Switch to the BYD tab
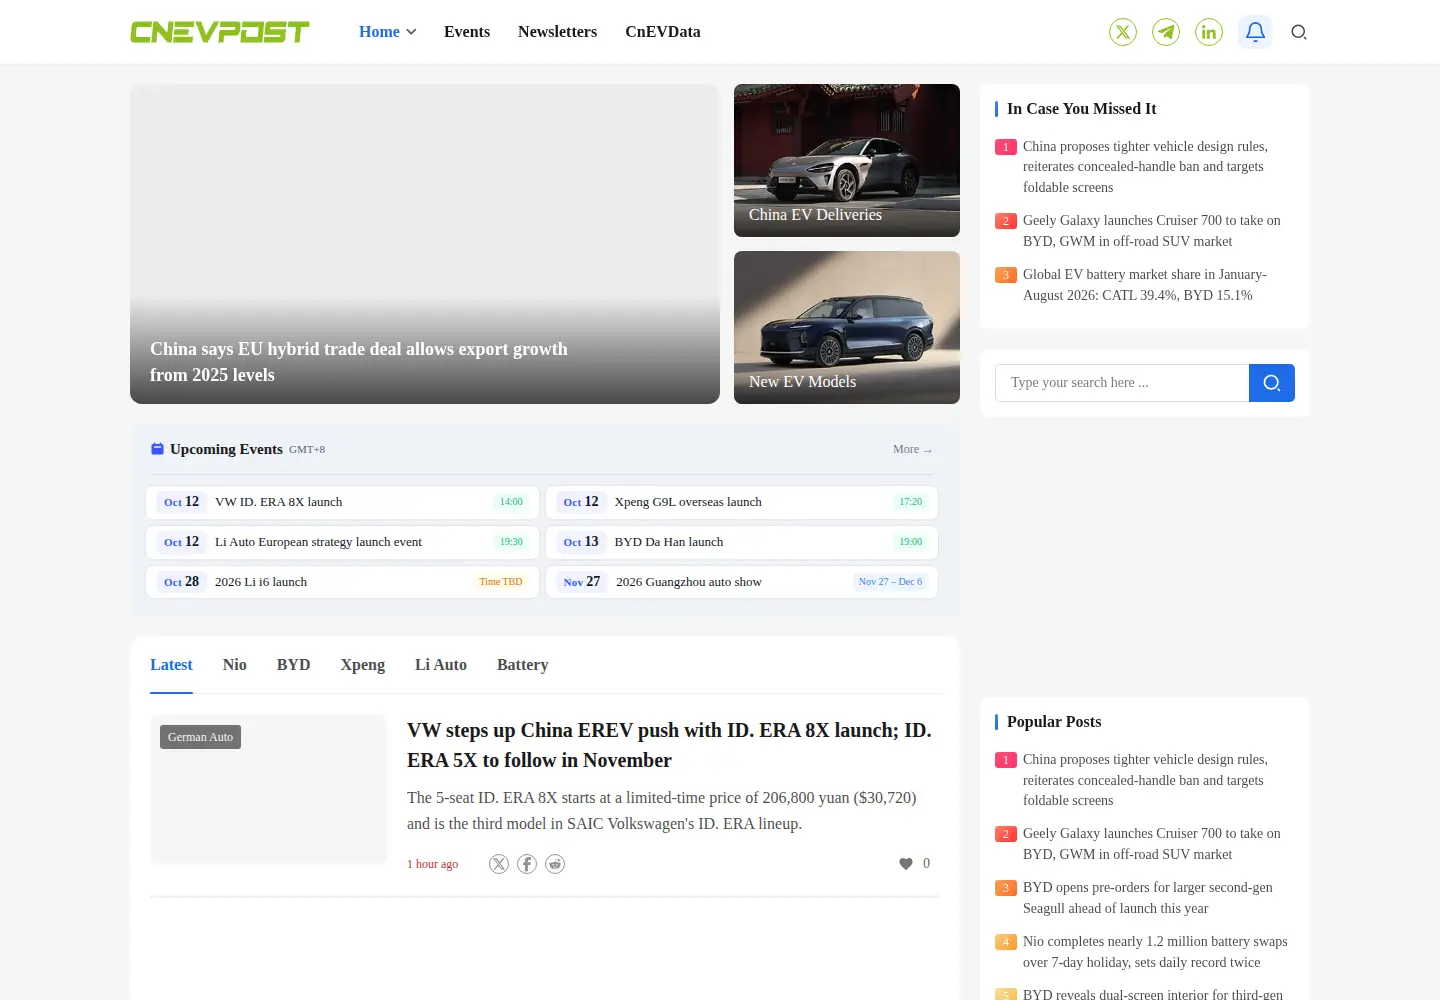 [294, 665]
